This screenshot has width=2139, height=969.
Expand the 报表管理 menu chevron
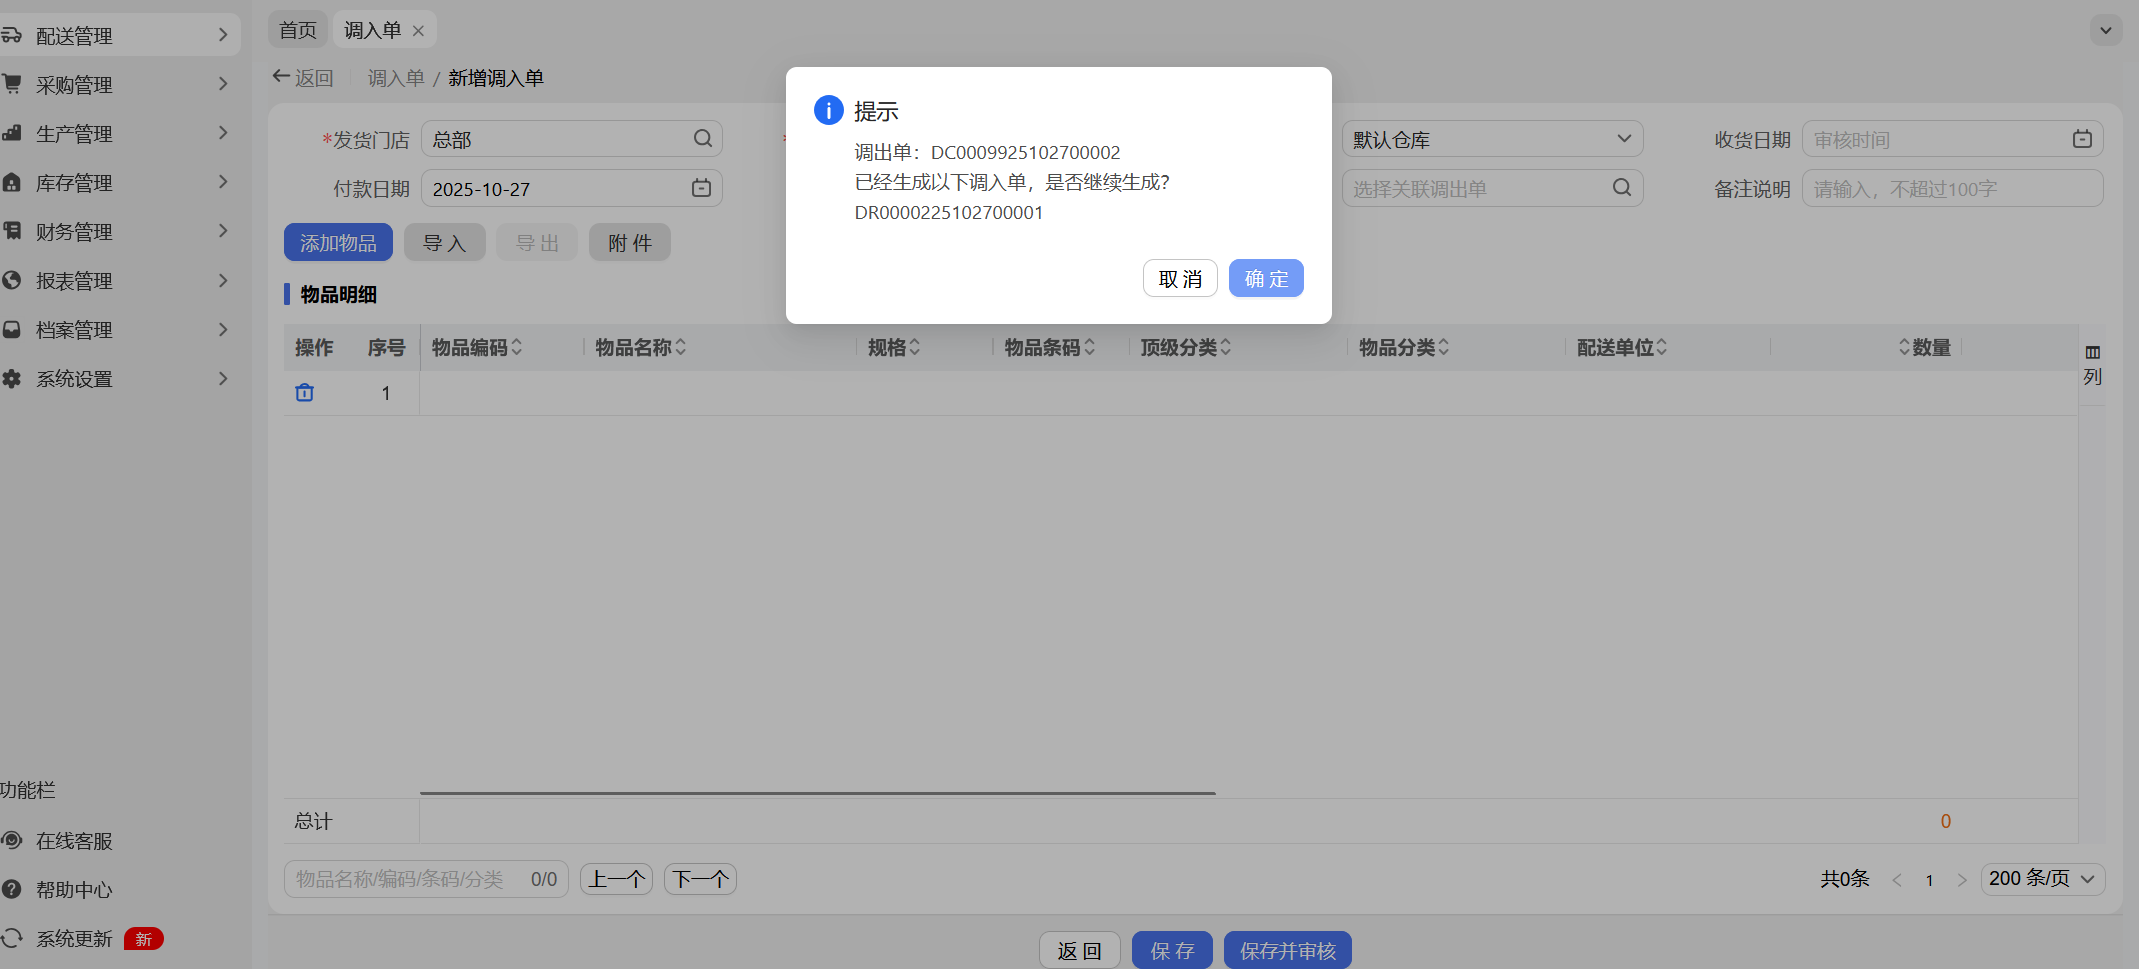coord(223,280)
